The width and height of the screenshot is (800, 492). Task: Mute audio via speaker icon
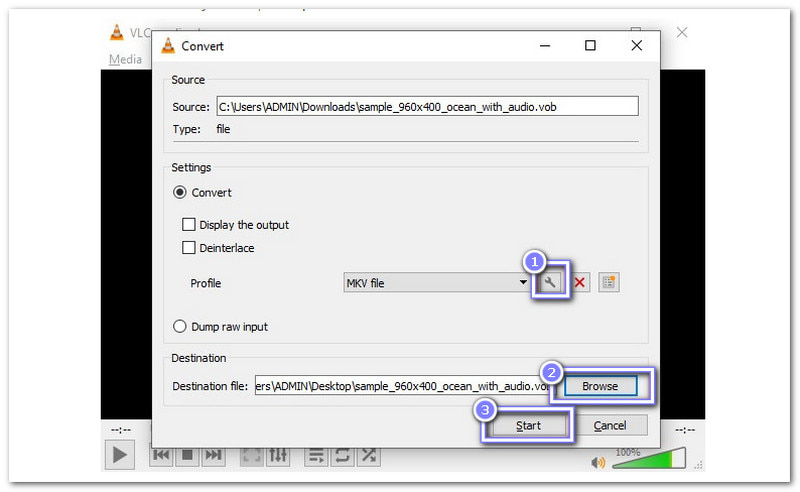(600, 462)
